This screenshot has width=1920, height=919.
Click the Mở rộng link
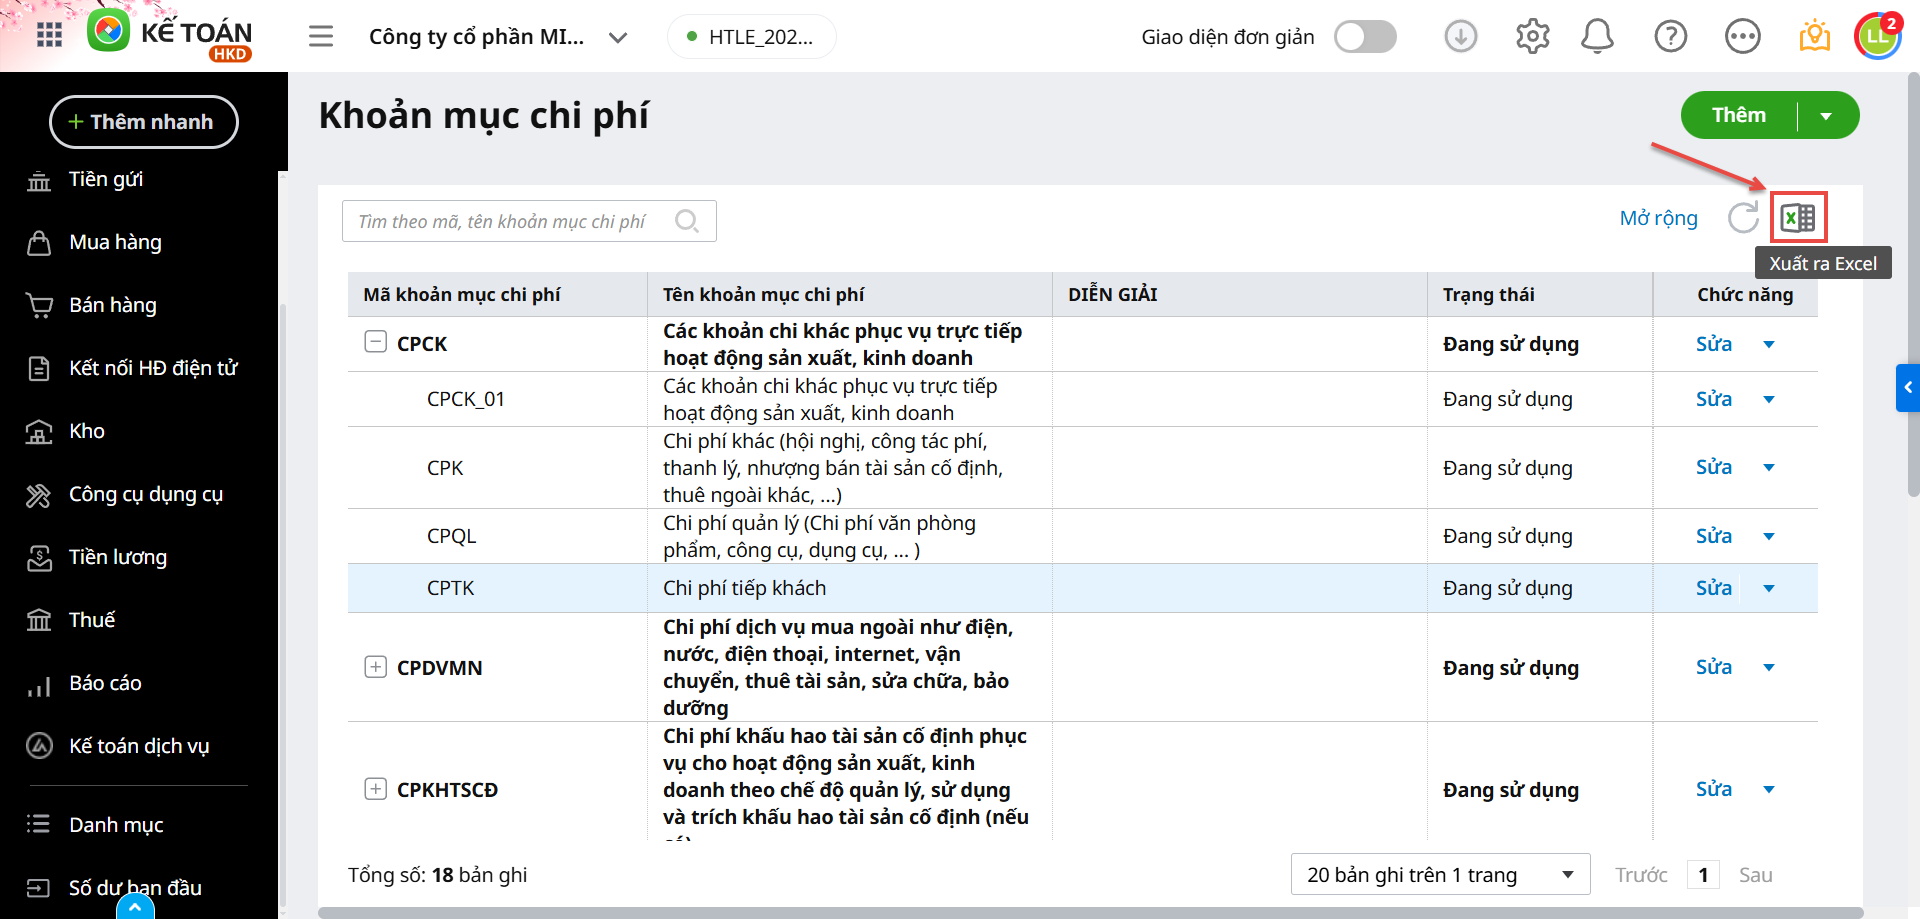(1658, 218)
